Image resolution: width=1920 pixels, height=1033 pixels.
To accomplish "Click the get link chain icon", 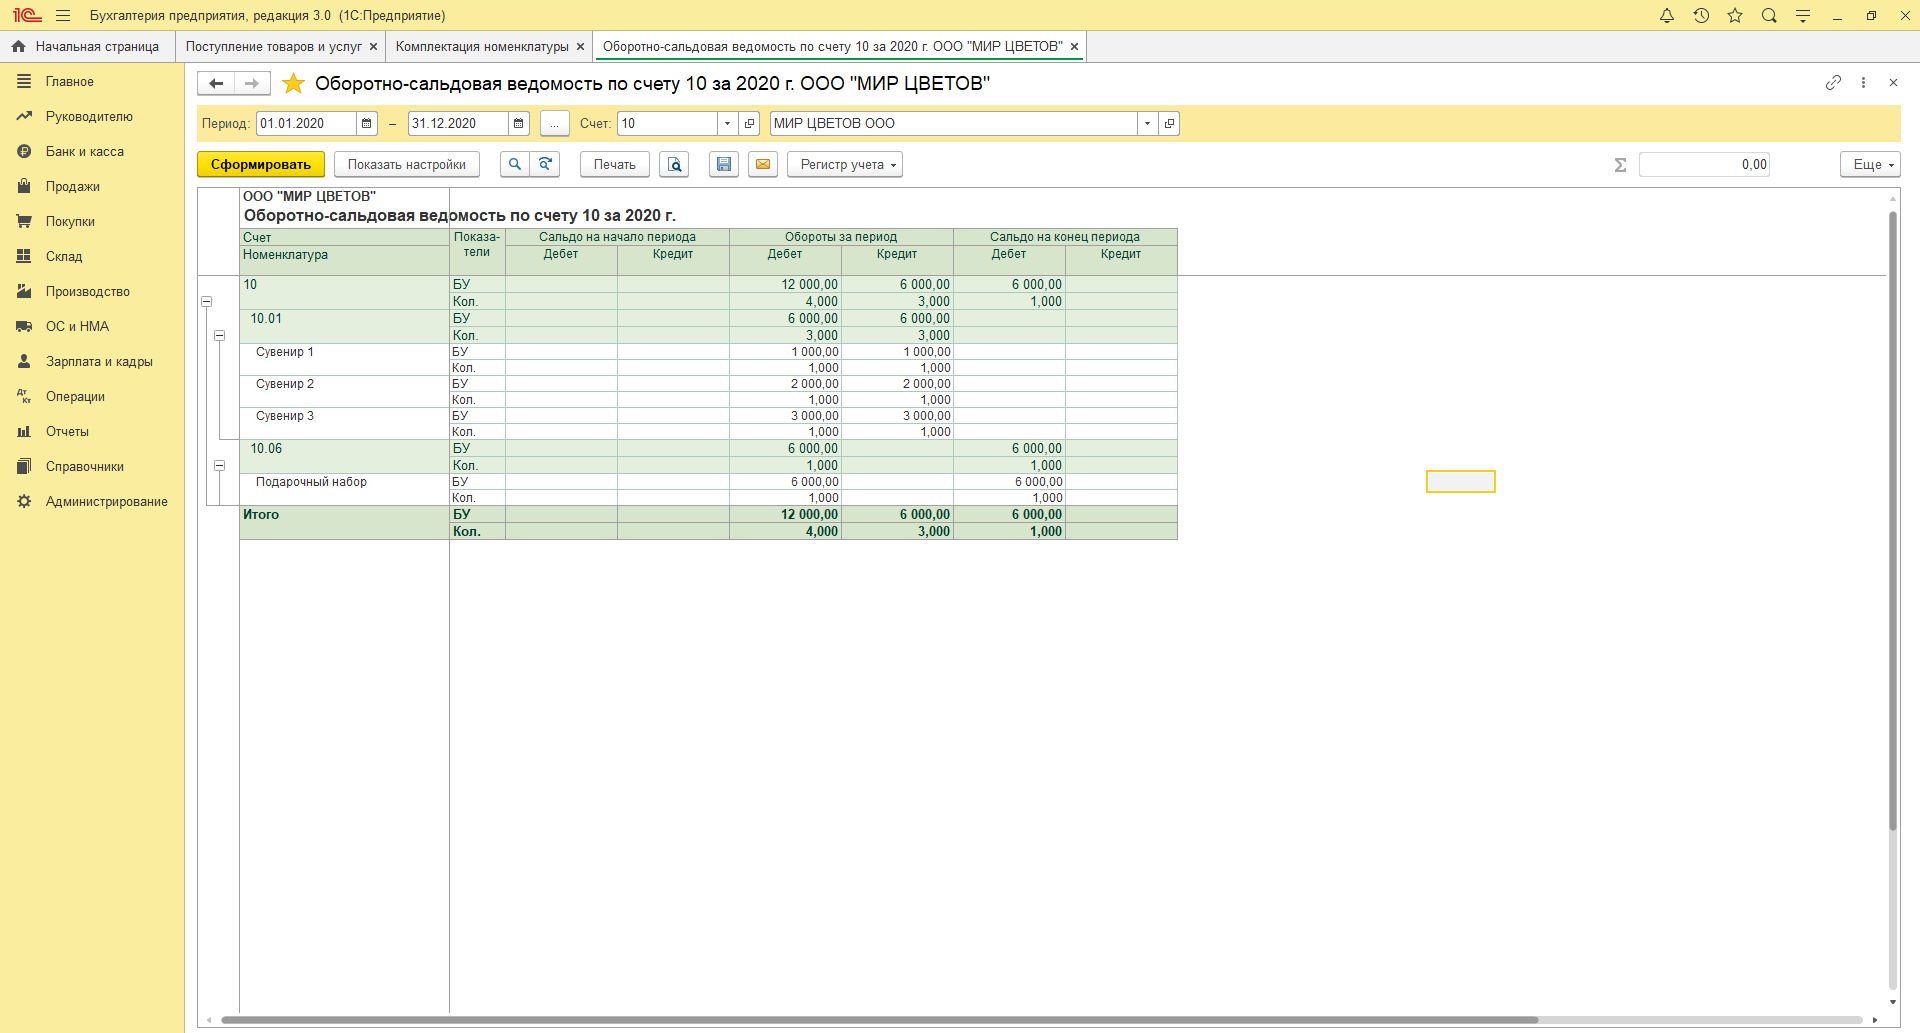I will click(x=1833, y=83).
